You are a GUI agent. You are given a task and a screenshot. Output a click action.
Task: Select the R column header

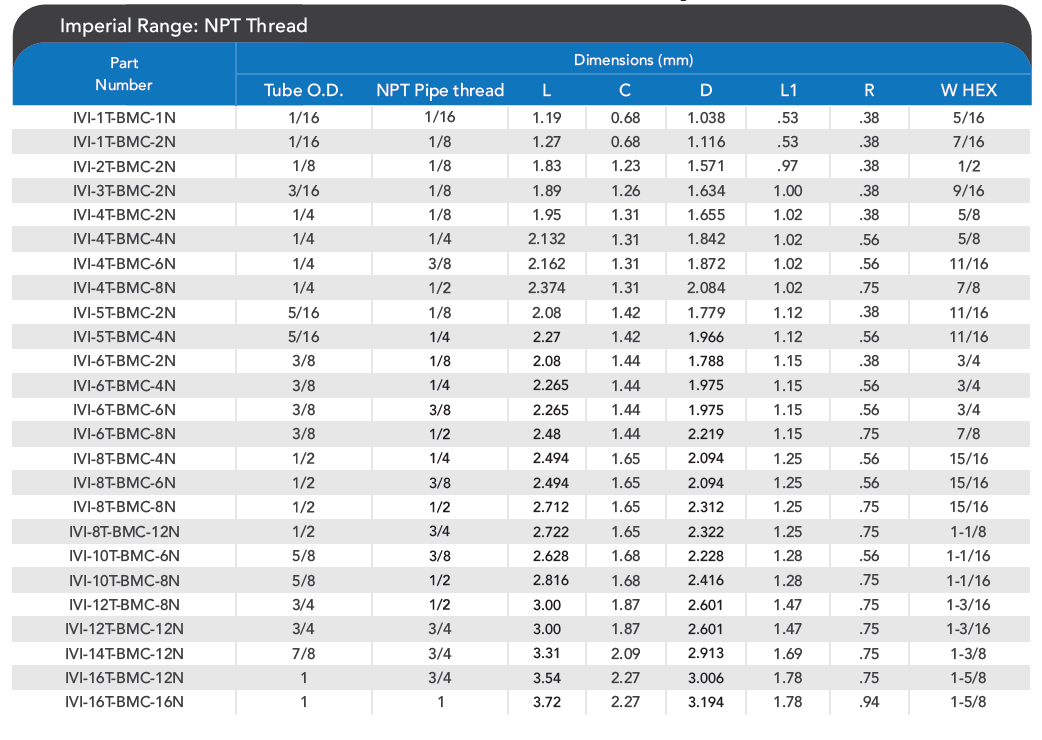point(869,91)
